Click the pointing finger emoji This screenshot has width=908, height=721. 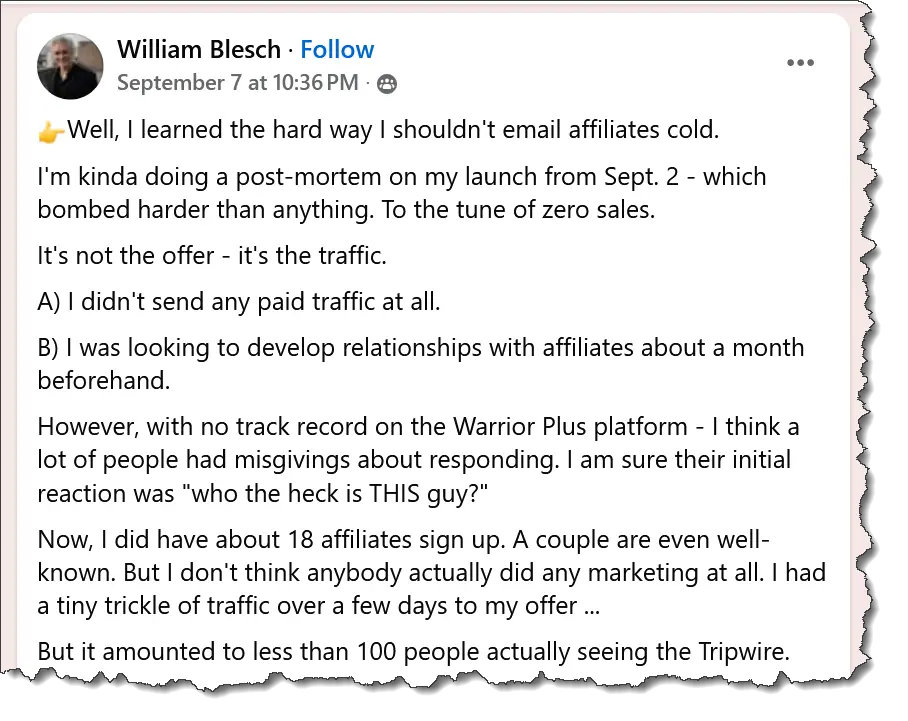point(51,131)
